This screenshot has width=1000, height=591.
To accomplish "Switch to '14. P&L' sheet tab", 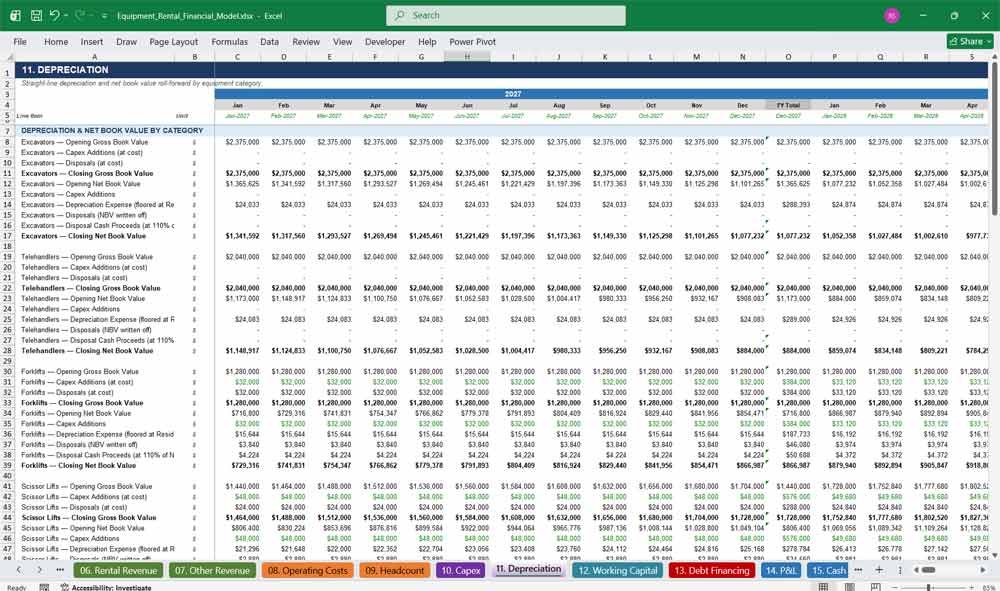I will click(x=781, y=571).
